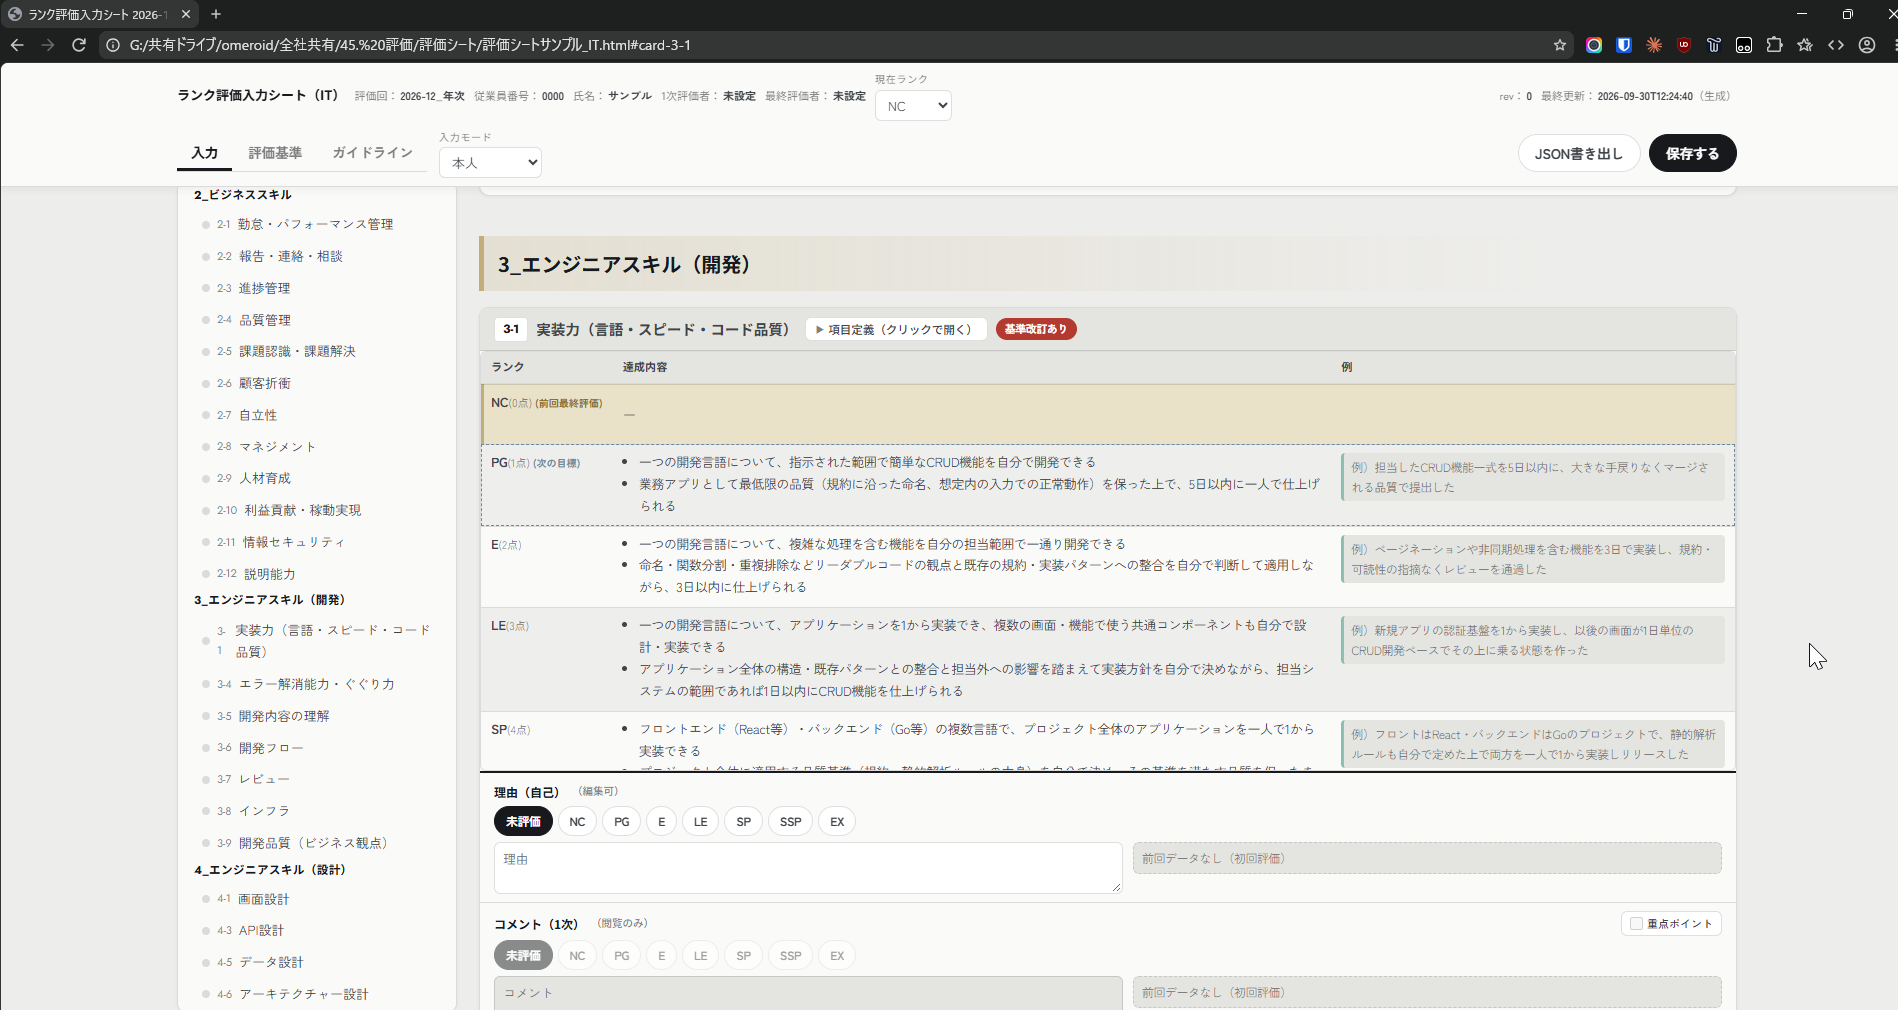Viewport: 1898px width, 1010px height.
Task: Check the 重点ポイント checkbox
Action: click(1637, 924)
